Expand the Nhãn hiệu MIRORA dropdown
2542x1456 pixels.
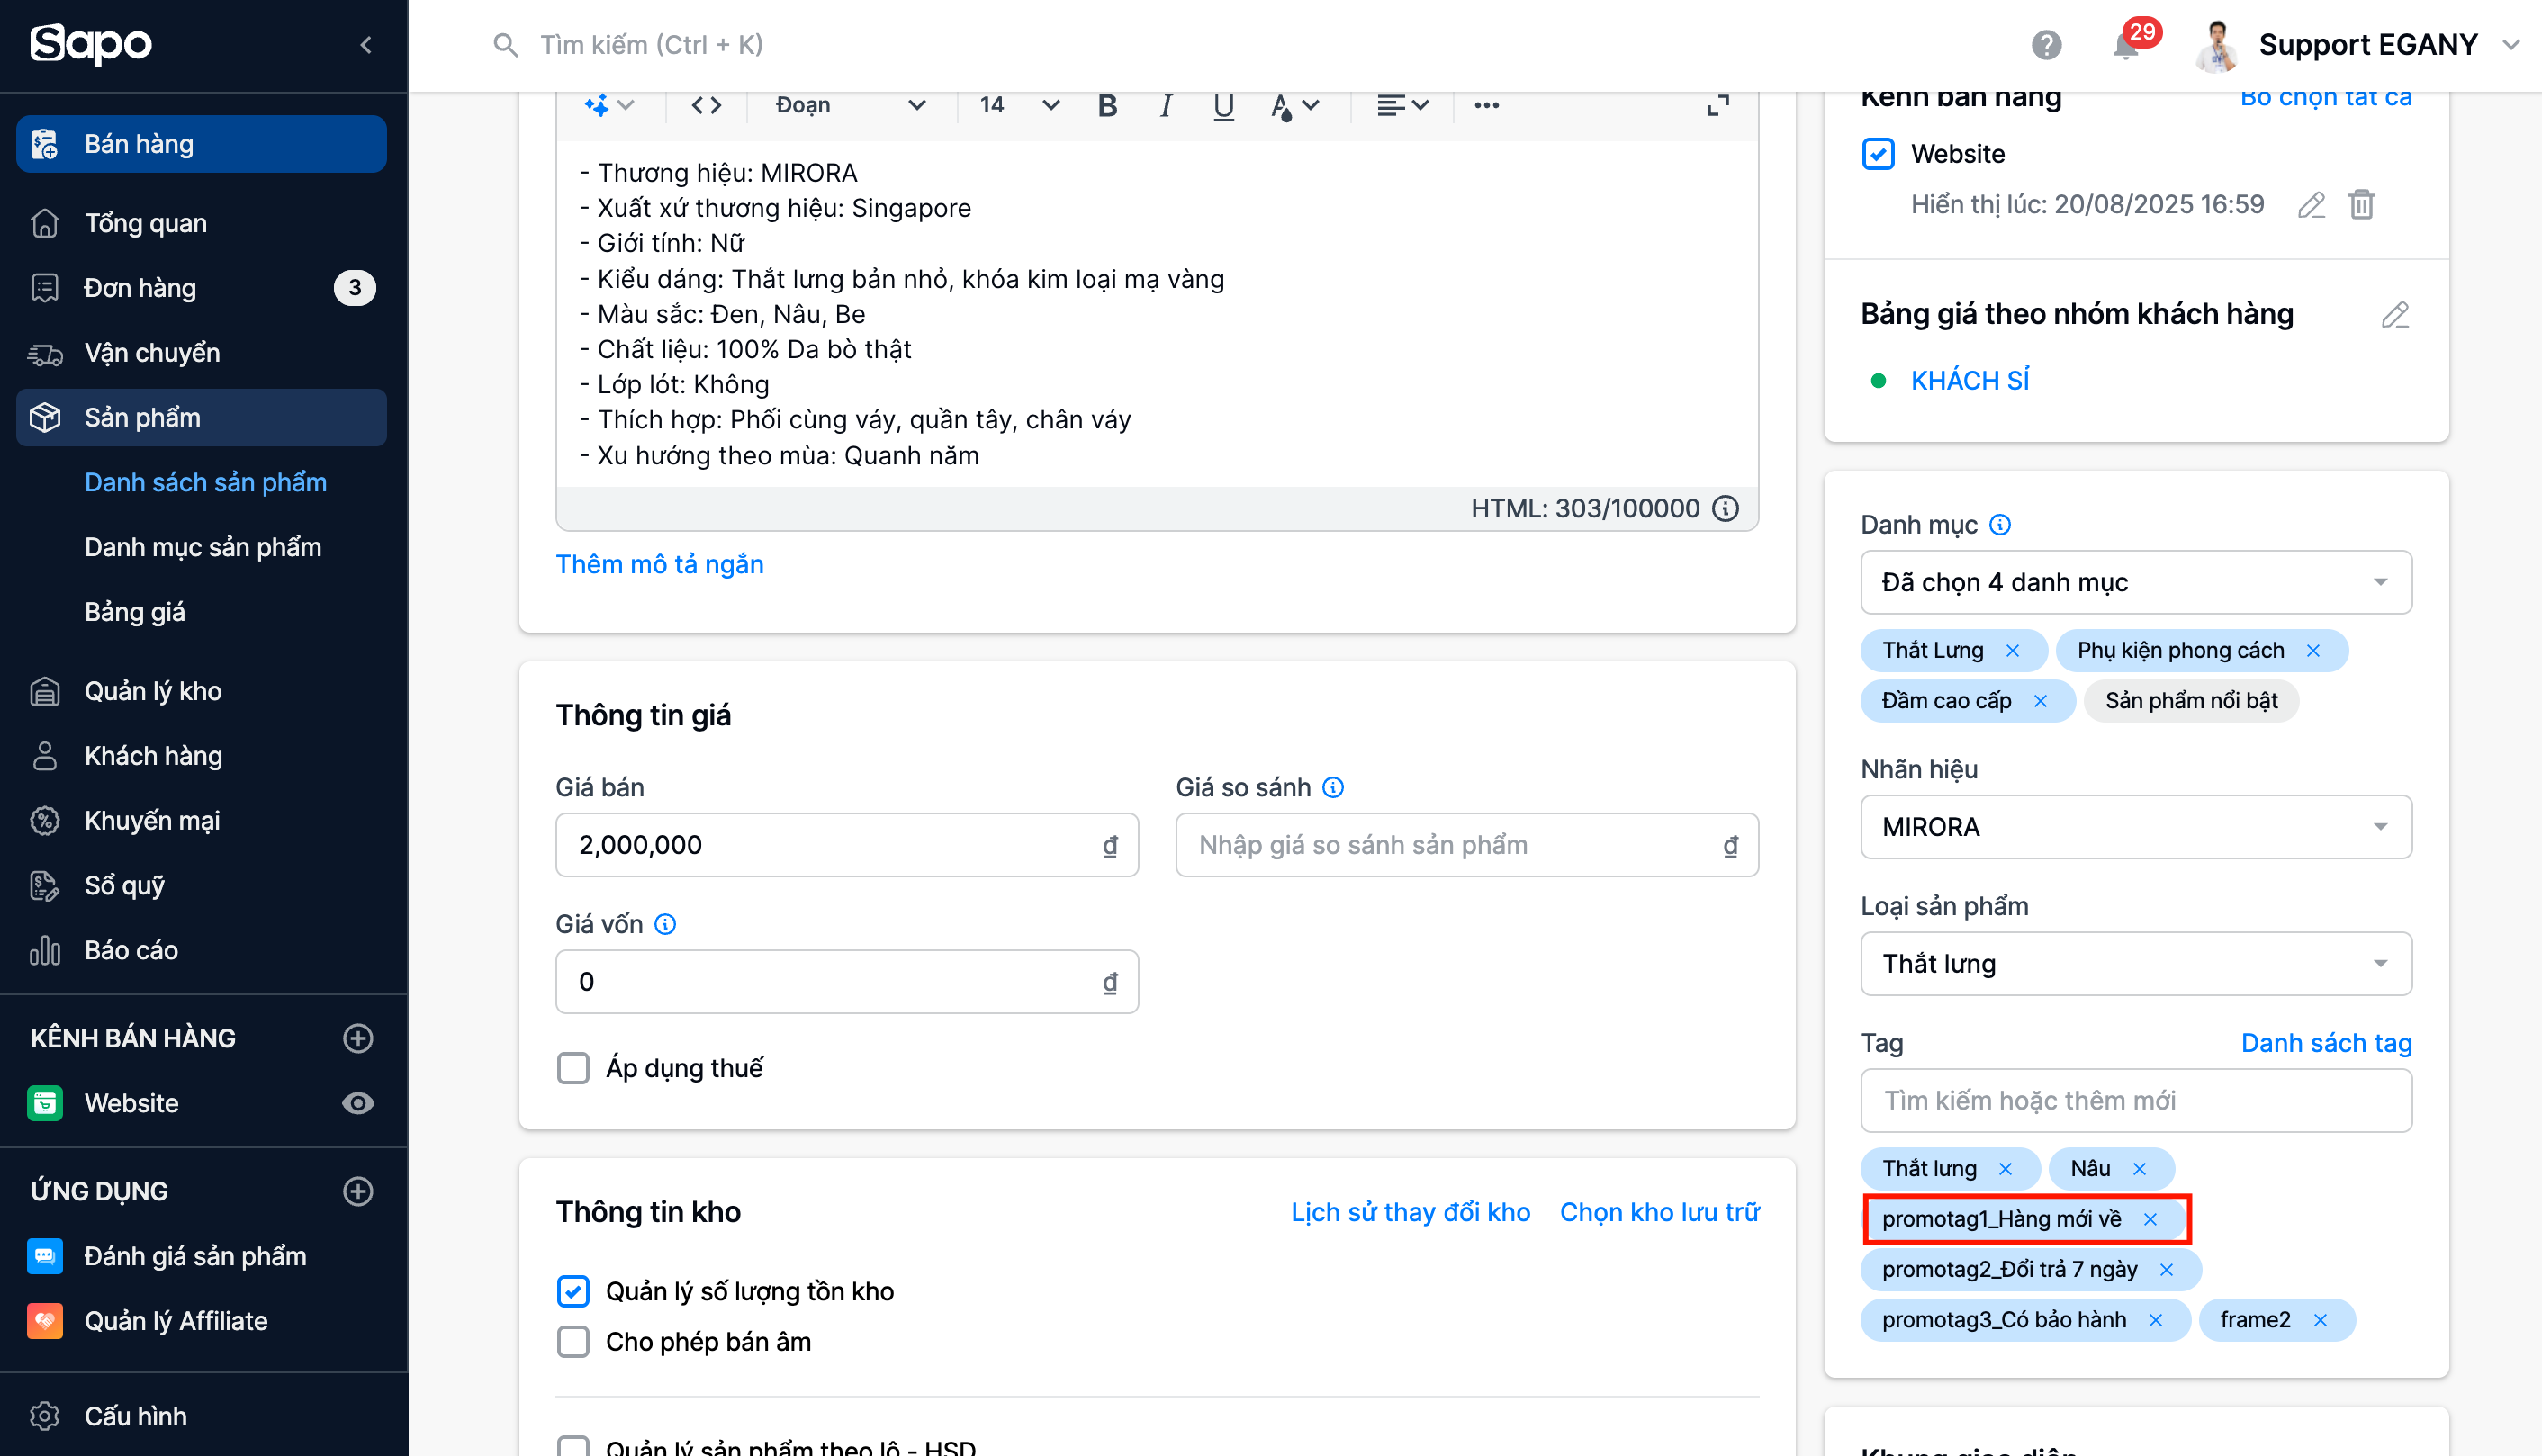pyautogui.click(x=2135, y=827)
